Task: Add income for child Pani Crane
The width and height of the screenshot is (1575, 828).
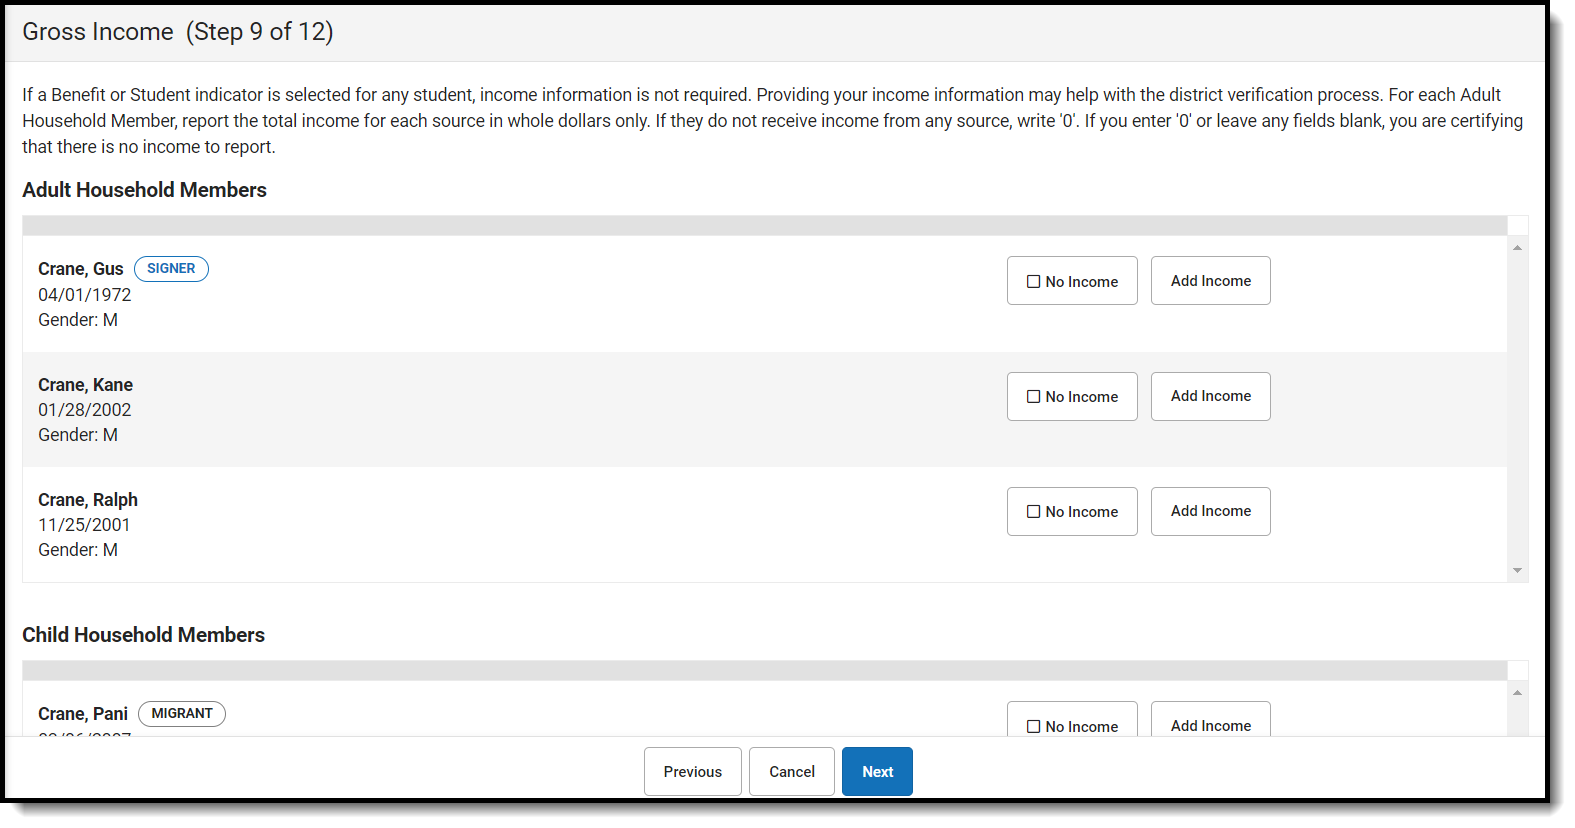Action: click(x=1210, y=724)
